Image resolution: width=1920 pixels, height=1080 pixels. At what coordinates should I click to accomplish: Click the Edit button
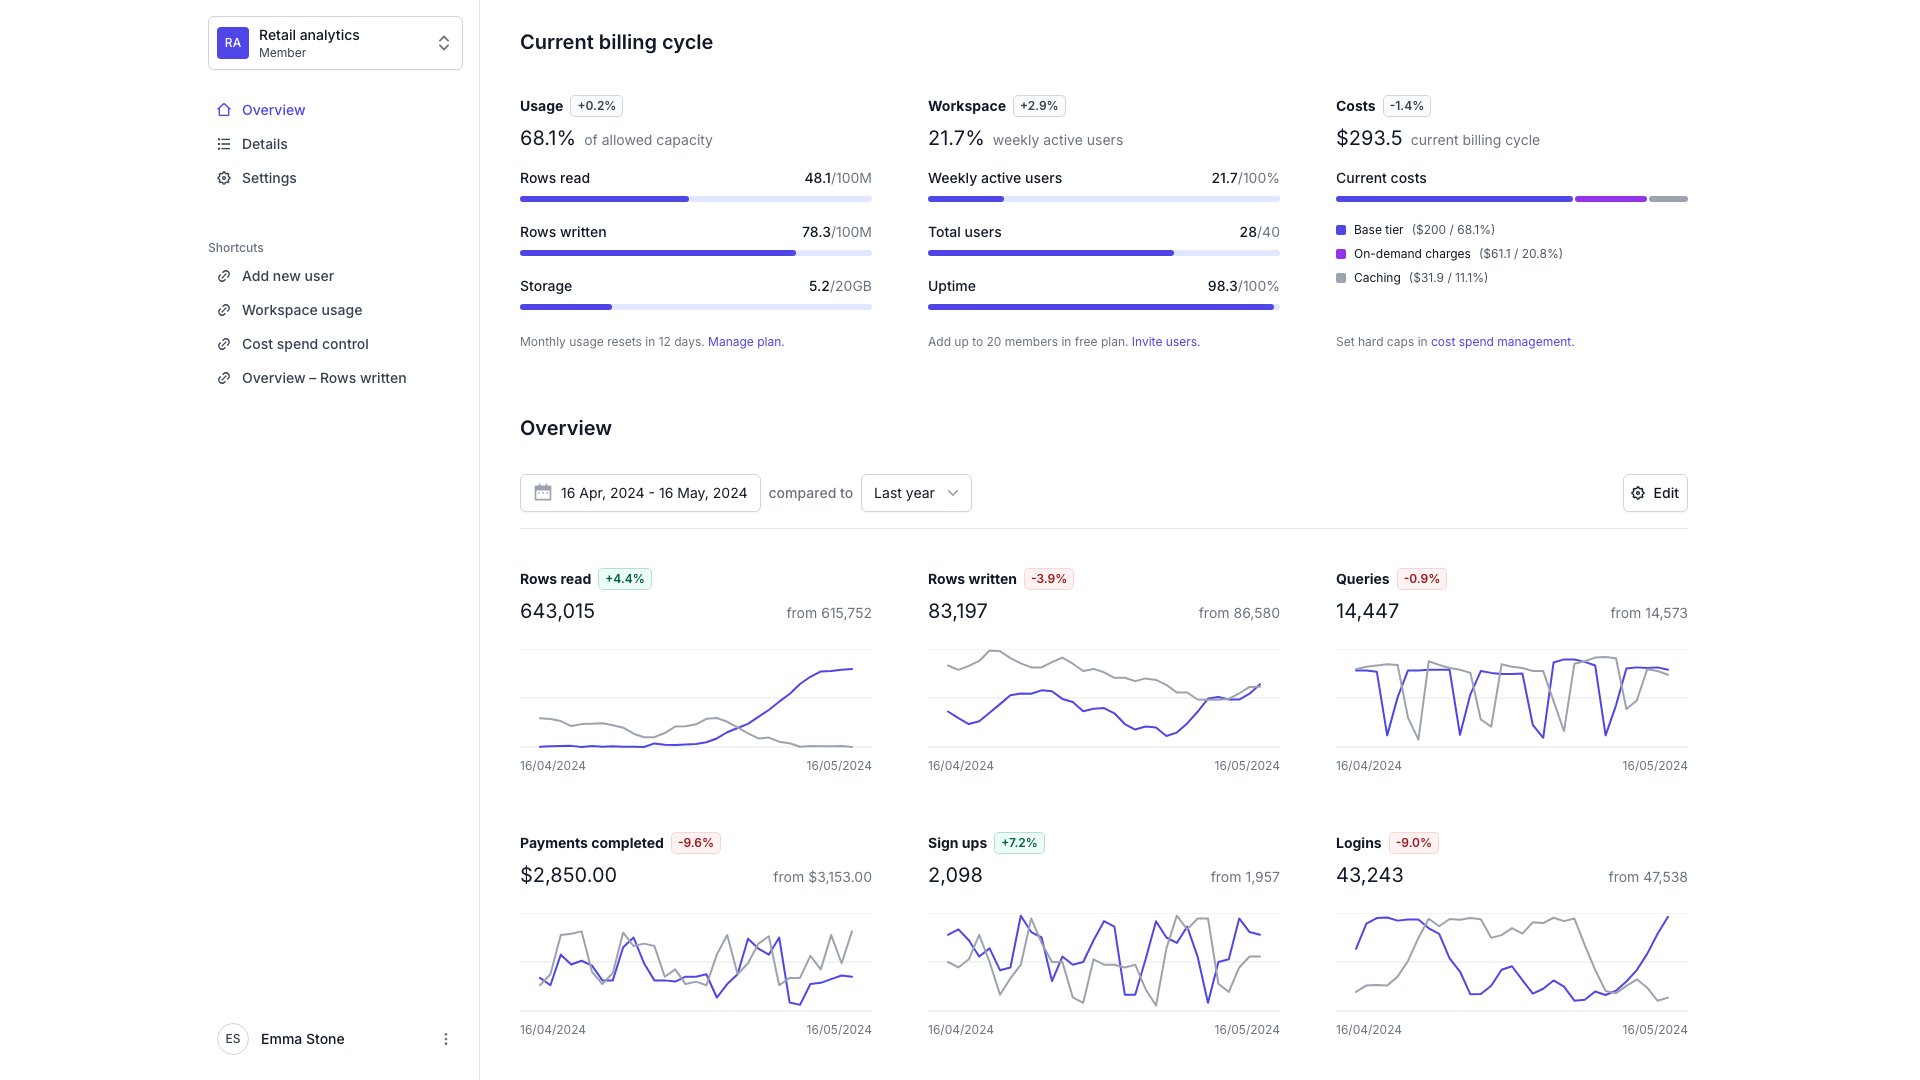click(1655, 492)
